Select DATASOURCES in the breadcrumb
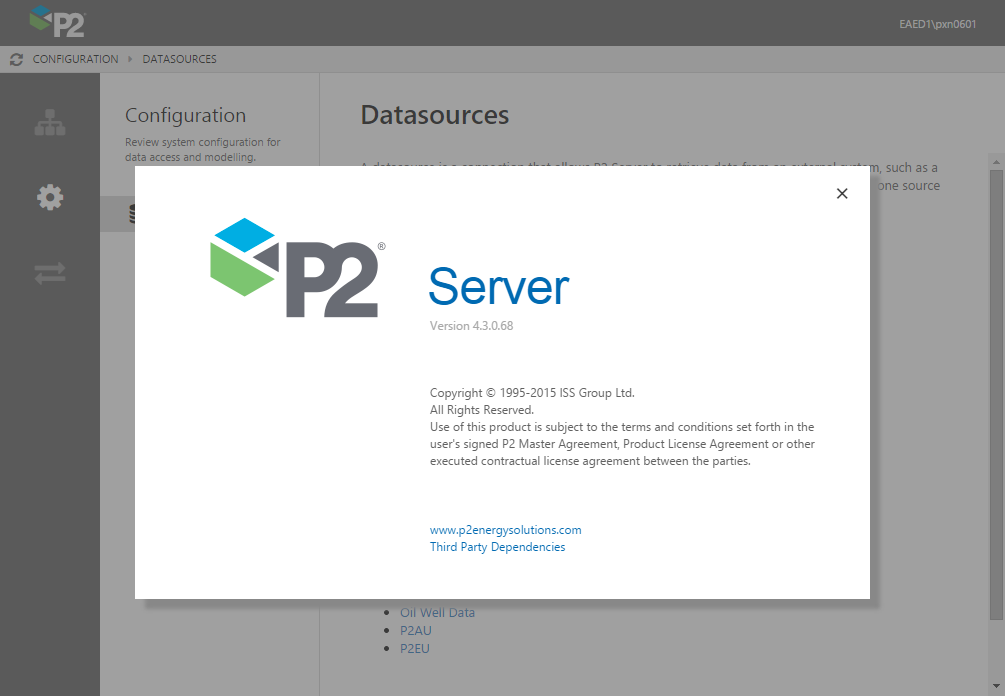The width and height of the screenshot is (1005, 696). click(x=179, y=59)
